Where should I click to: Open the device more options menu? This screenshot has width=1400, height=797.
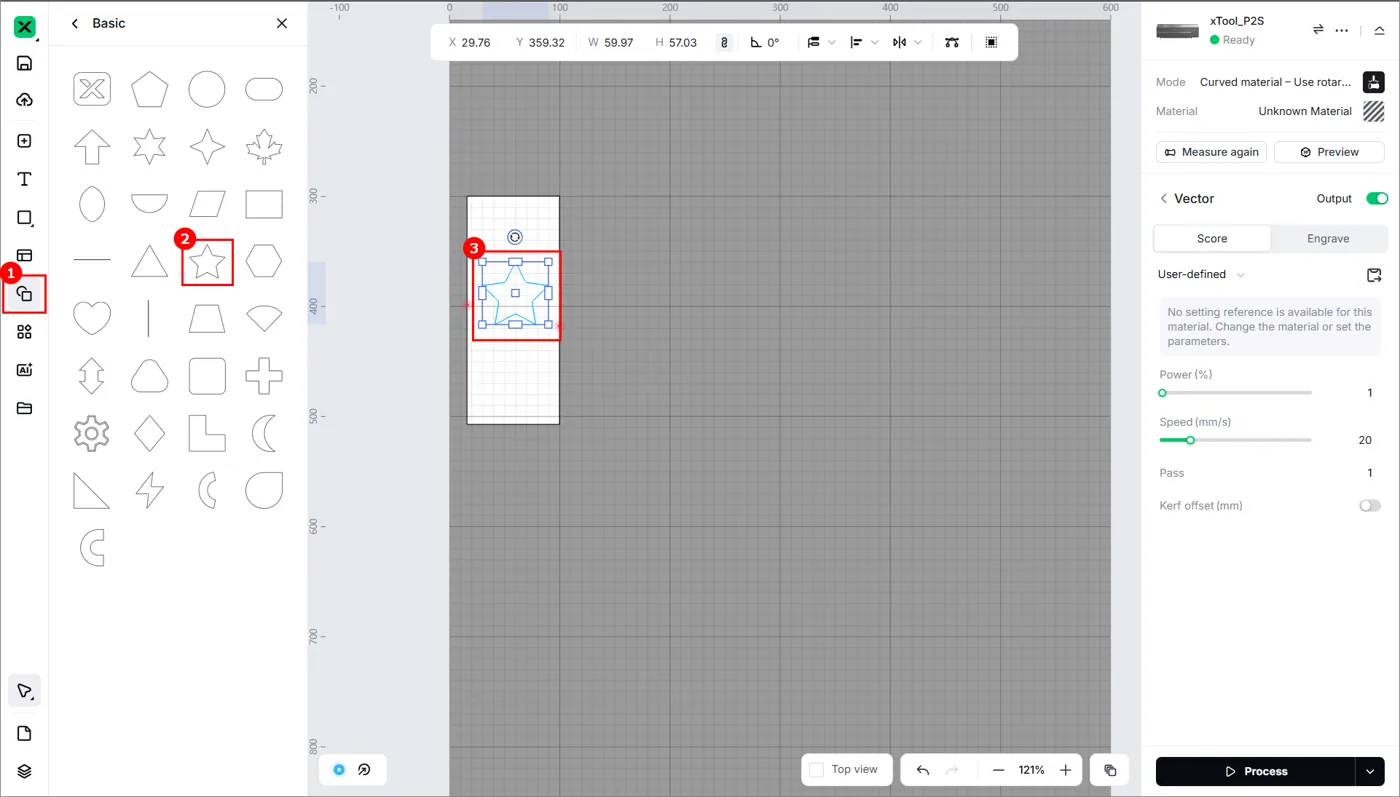pos(1342,30)
